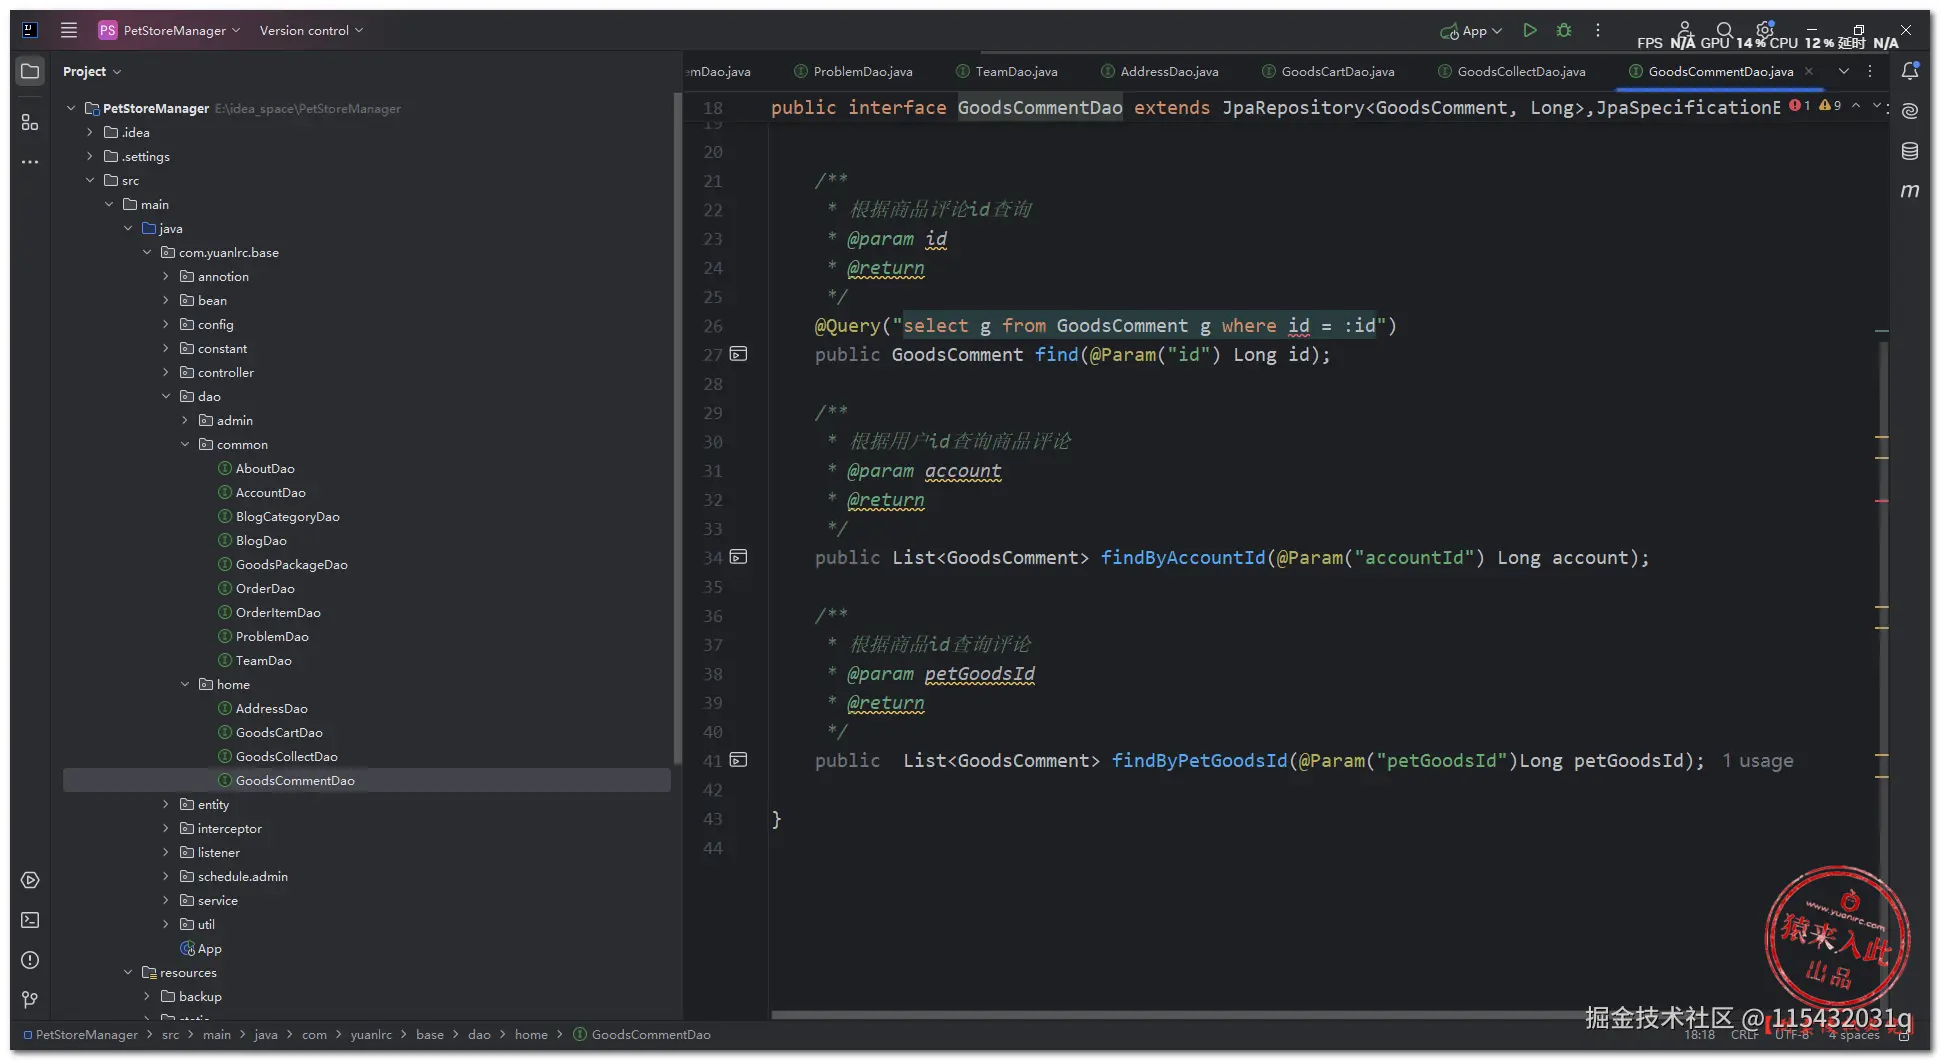1941x1061 pixels.
Task: Open the PetStoreManager project dropdown
Action: pos(170,30)
